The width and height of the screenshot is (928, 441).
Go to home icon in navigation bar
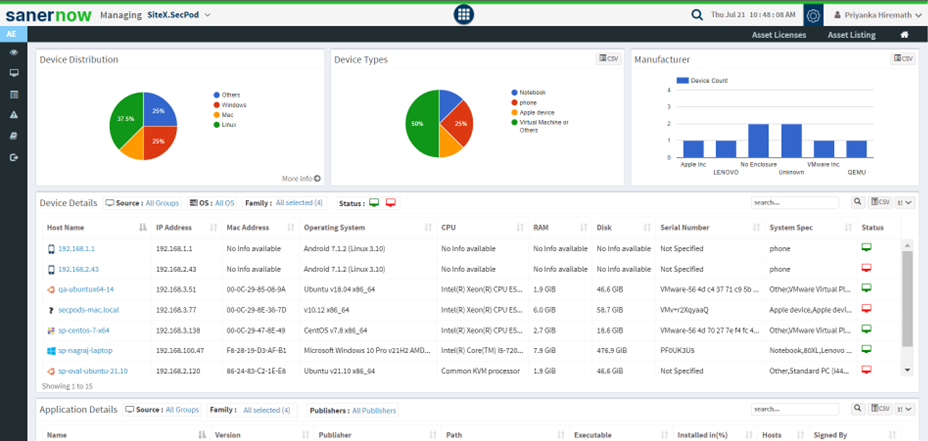[904, 35]
